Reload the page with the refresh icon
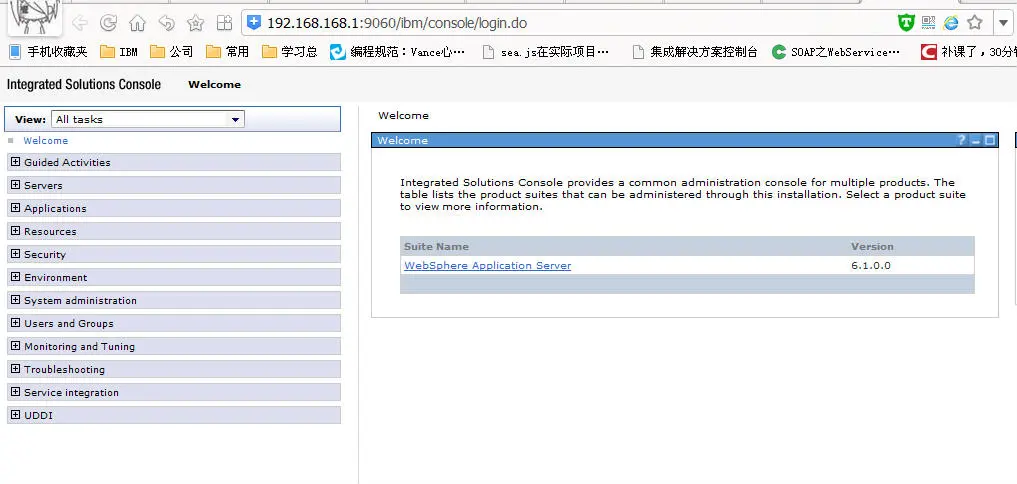This screenshot has width=1017, height=484. (108, 23)
